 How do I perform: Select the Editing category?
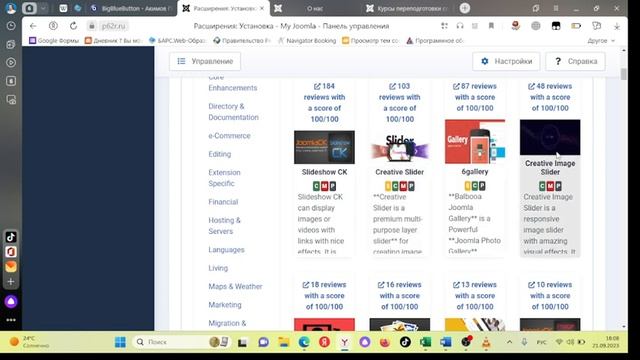[x=220, y=154]
